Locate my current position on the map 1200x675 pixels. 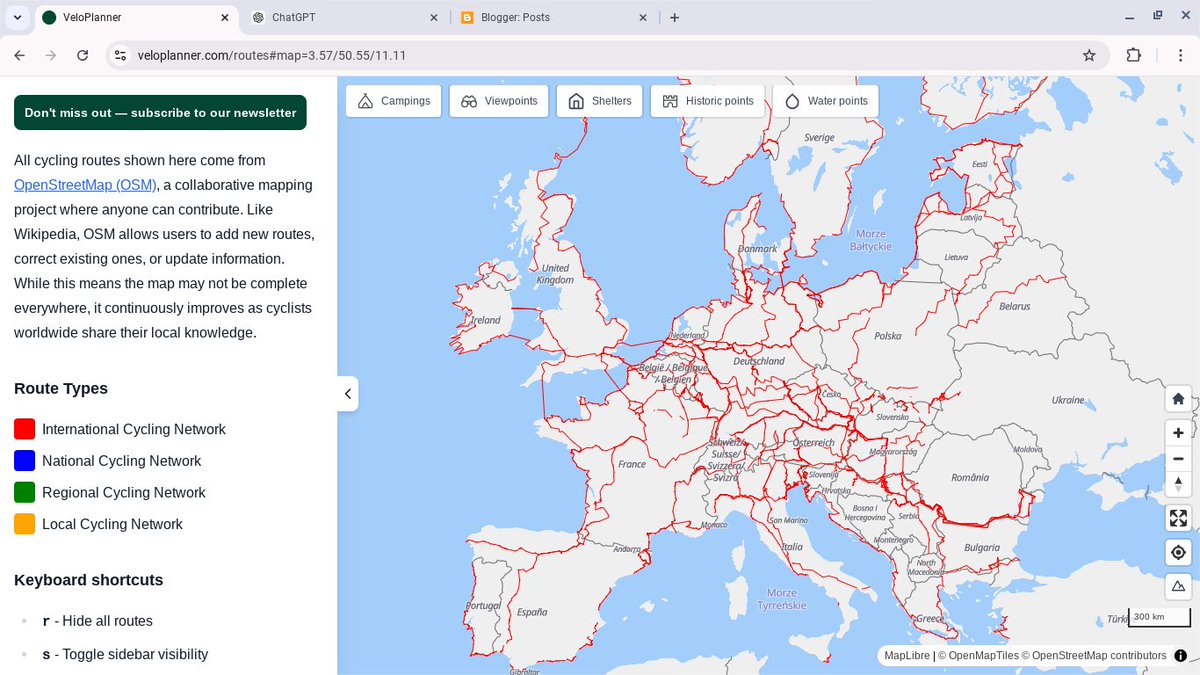(x=1178, y=551)
